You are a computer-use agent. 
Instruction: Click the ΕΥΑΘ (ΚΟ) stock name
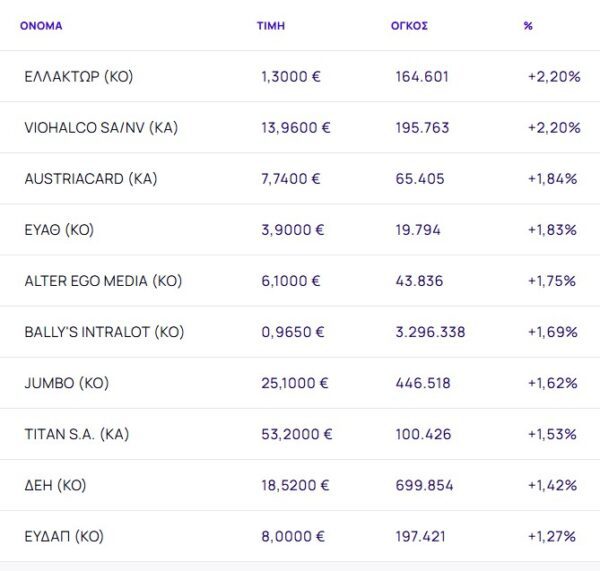click(59, 230)
